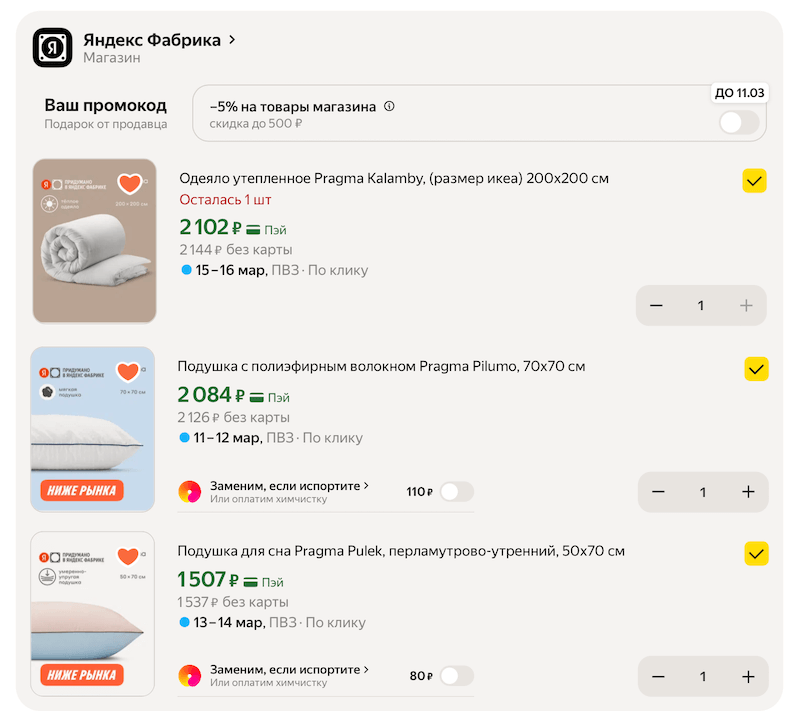Show promo code info icon near −5%
800x725 pixels.
[389, 106]
